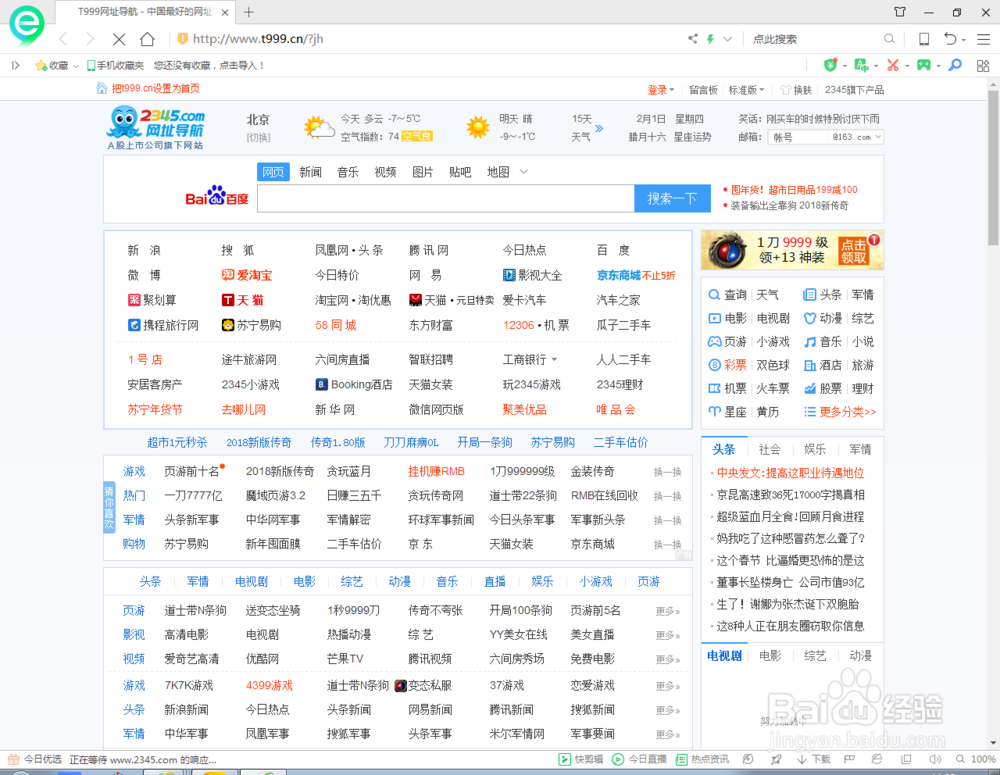
Task: Click the green shield payment protection icon
Action: pos(830,65)
